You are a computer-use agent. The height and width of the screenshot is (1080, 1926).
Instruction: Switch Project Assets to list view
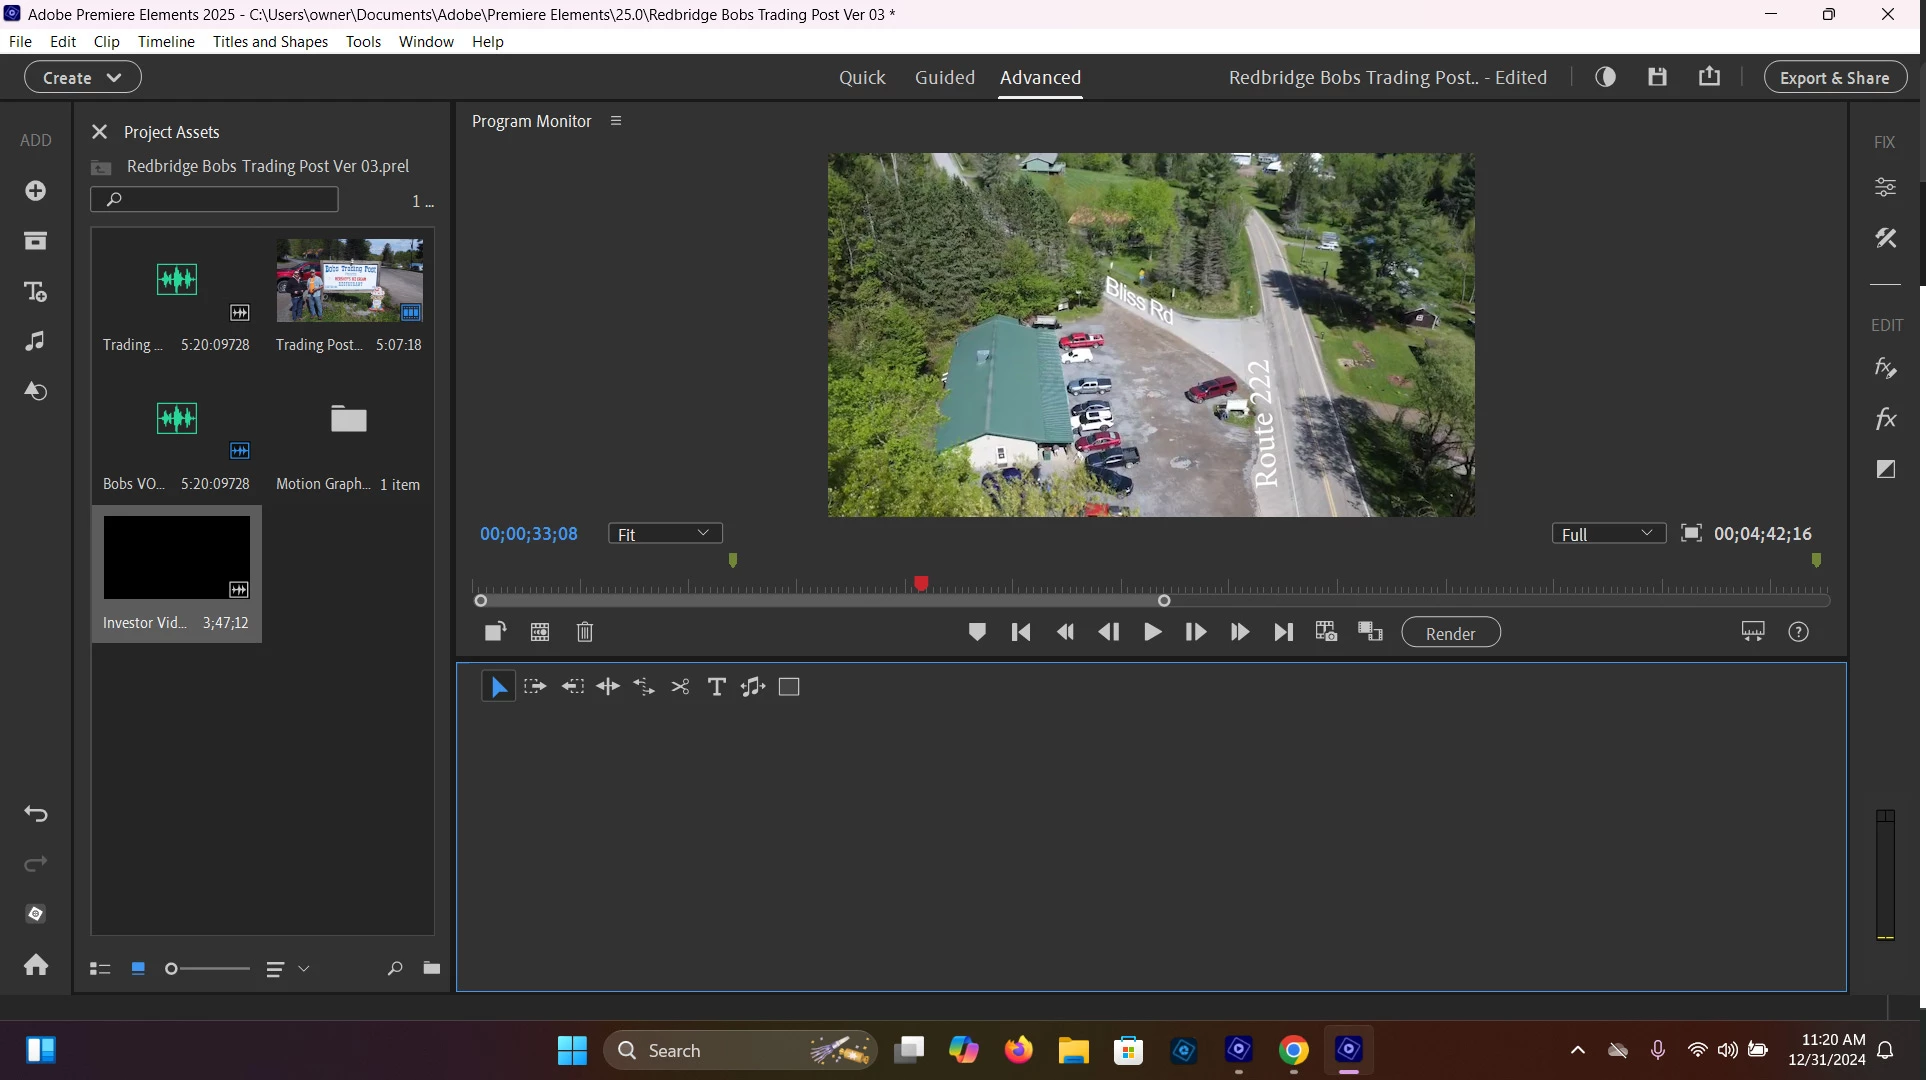point(100,968)
